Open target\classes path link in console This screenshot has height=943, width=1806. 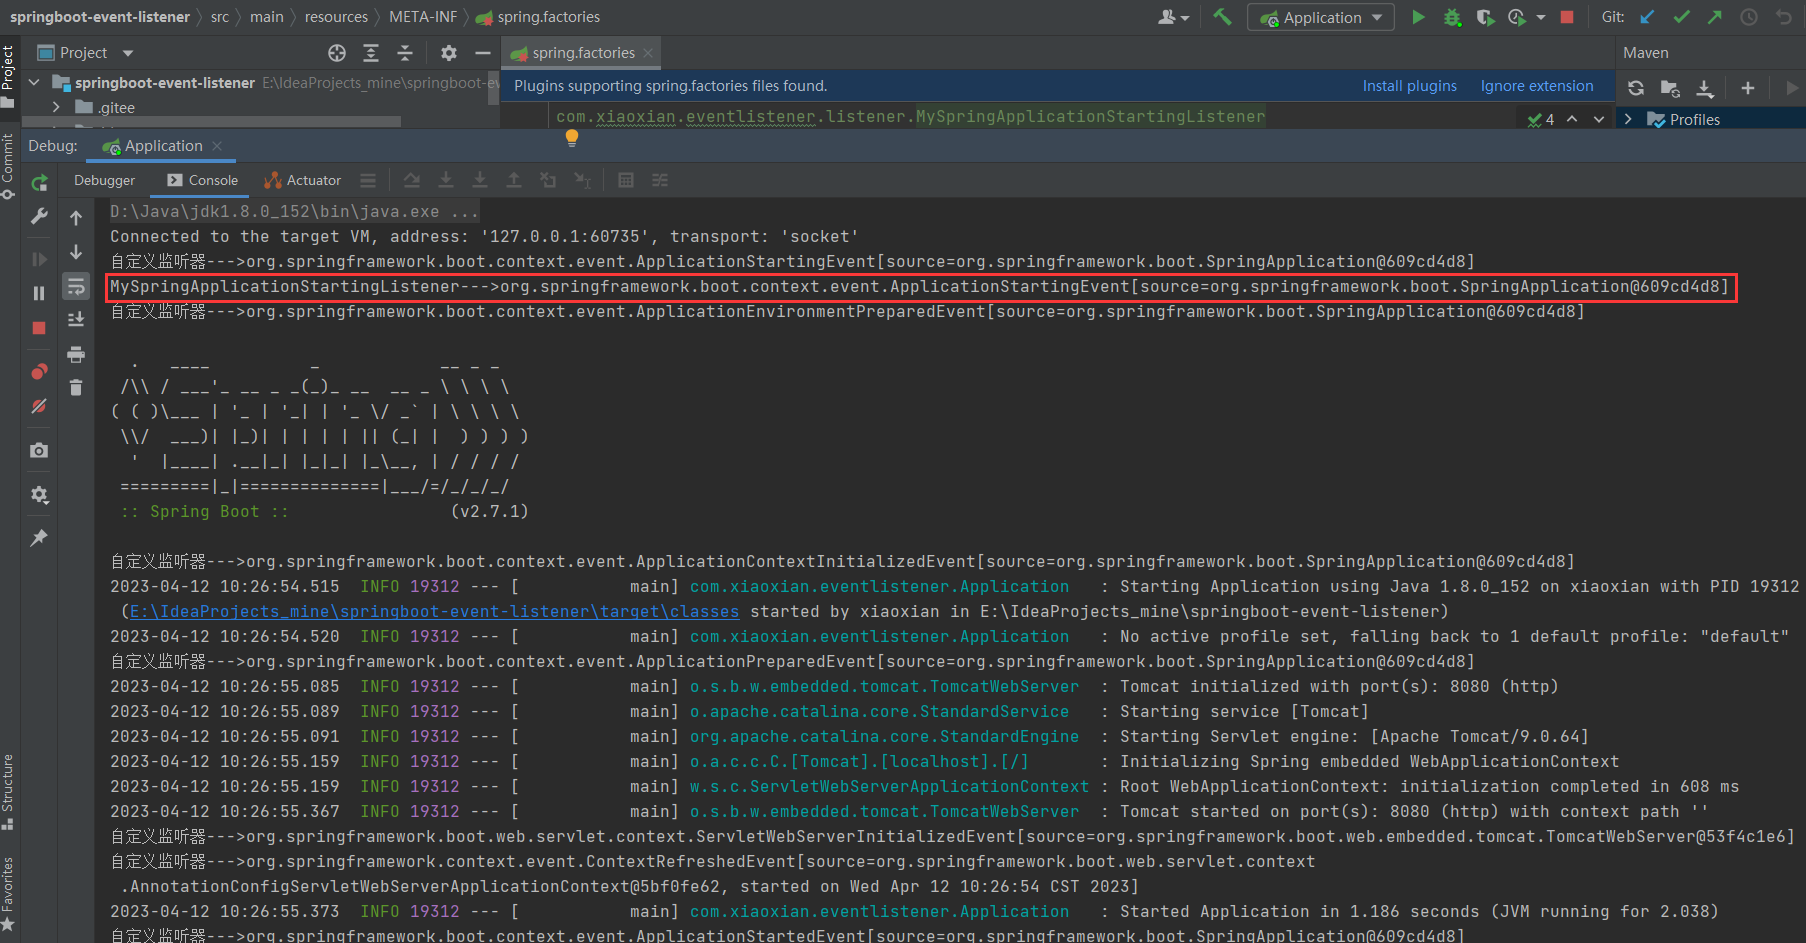[x=434, y=611]
